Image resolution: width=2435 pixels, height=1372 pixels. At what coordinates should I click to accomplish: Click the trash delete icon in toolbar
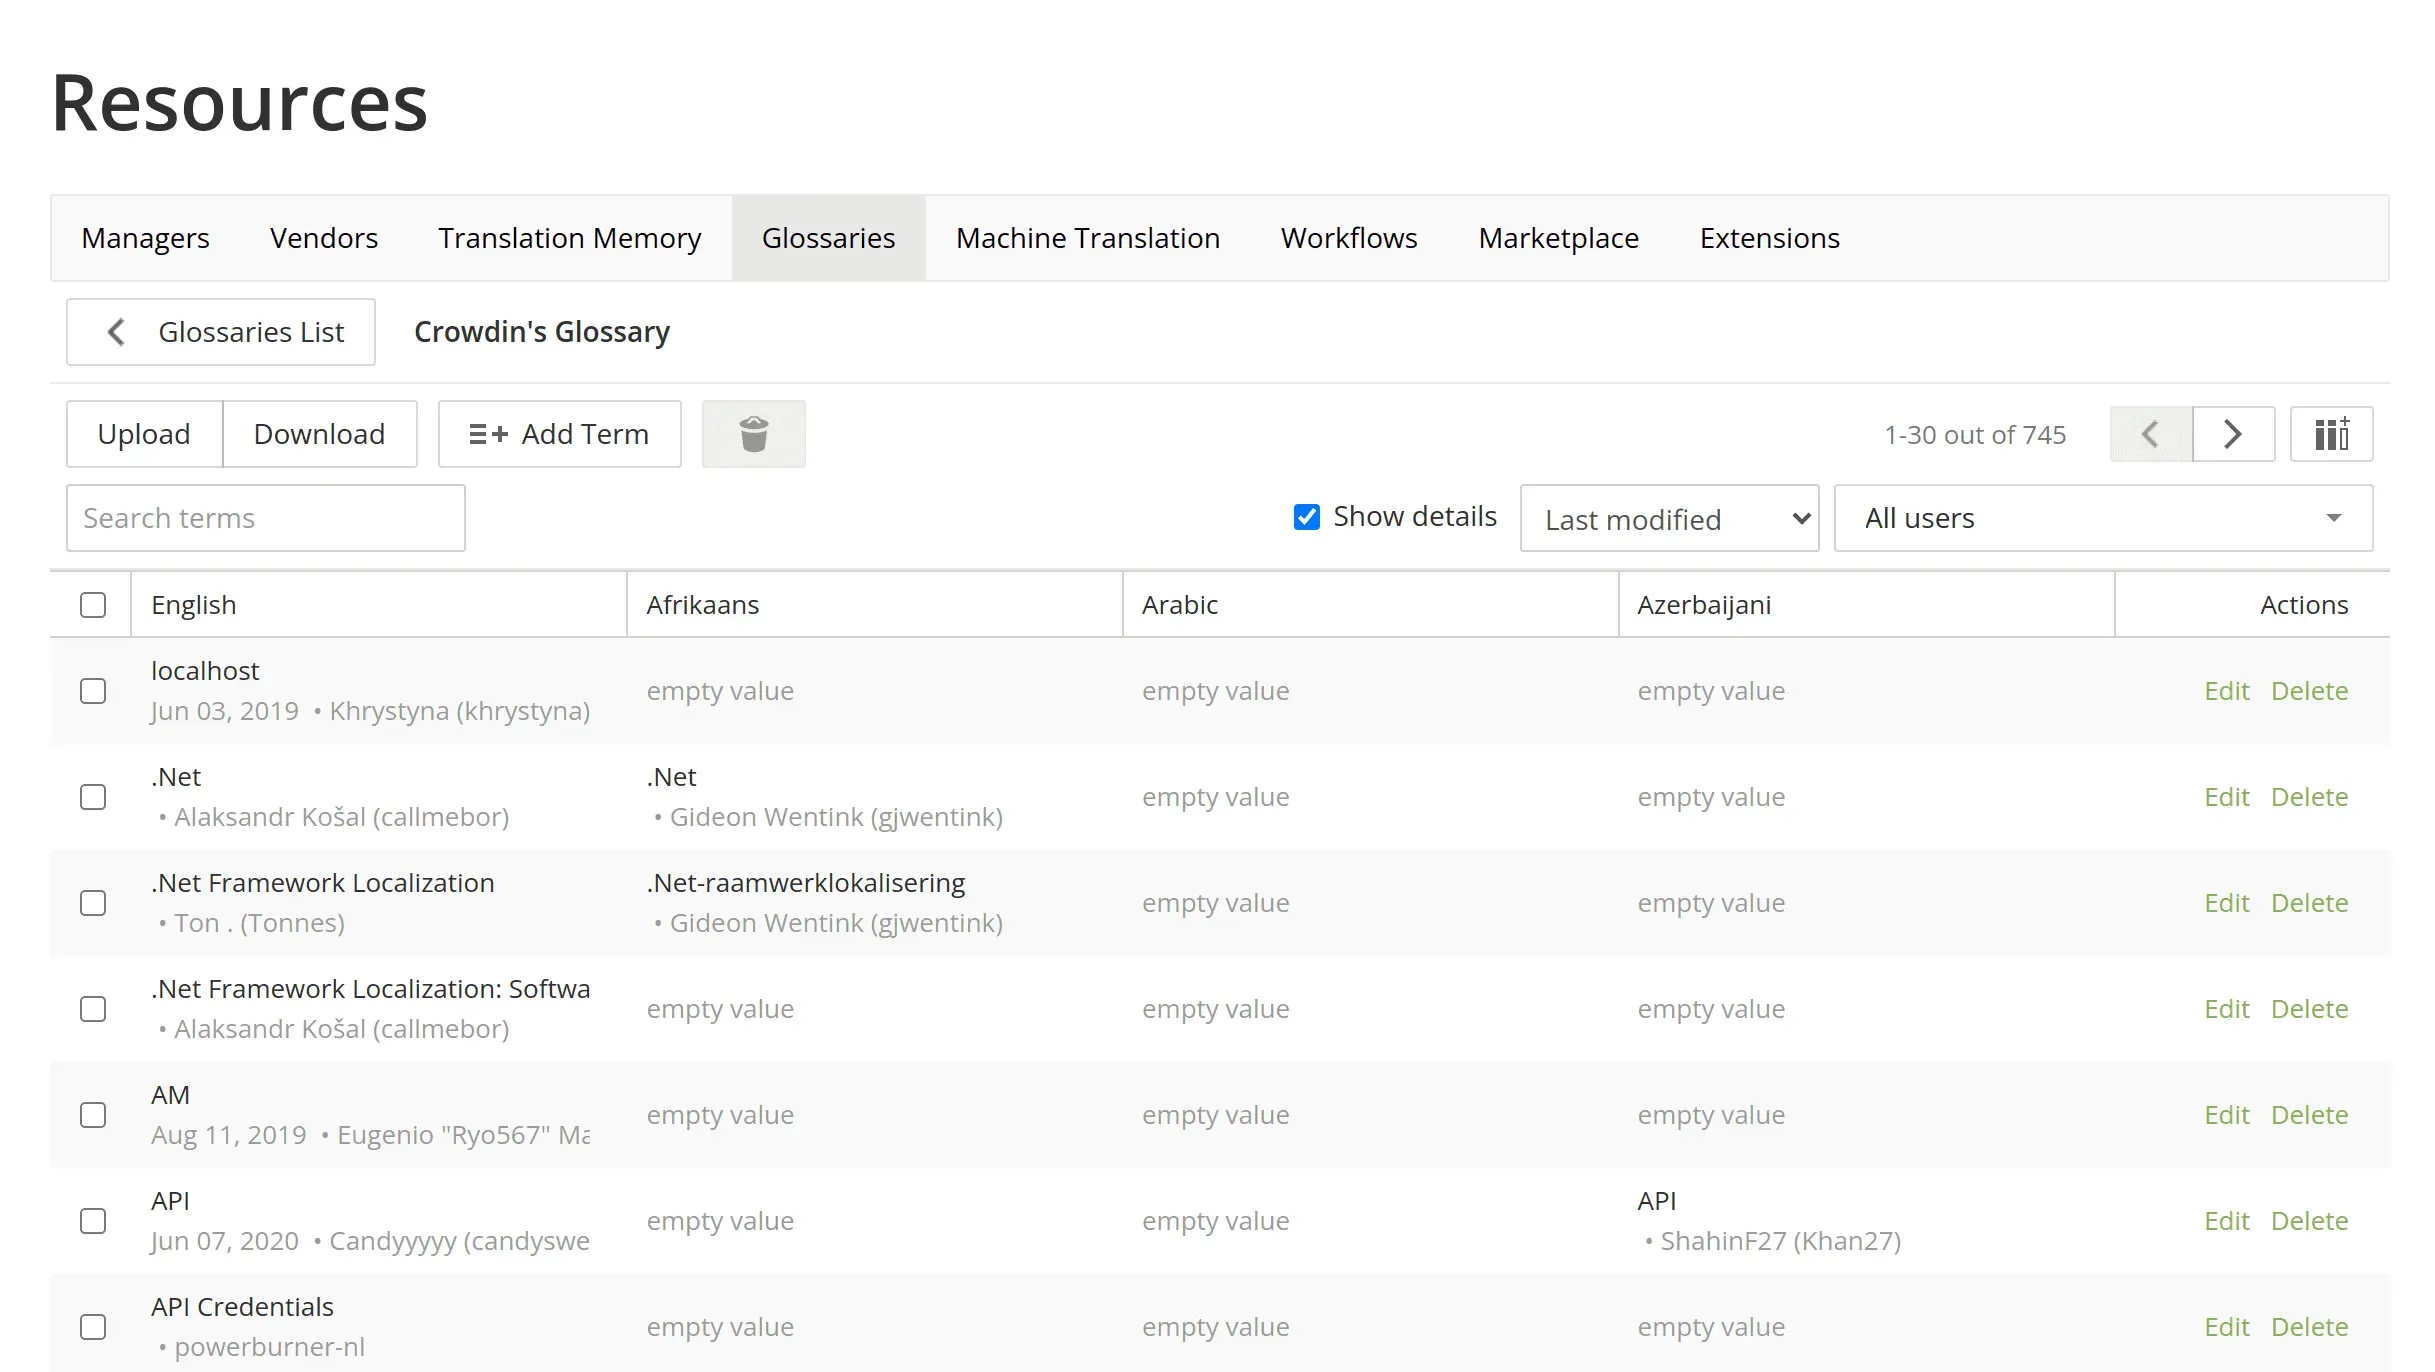(753, 434)
